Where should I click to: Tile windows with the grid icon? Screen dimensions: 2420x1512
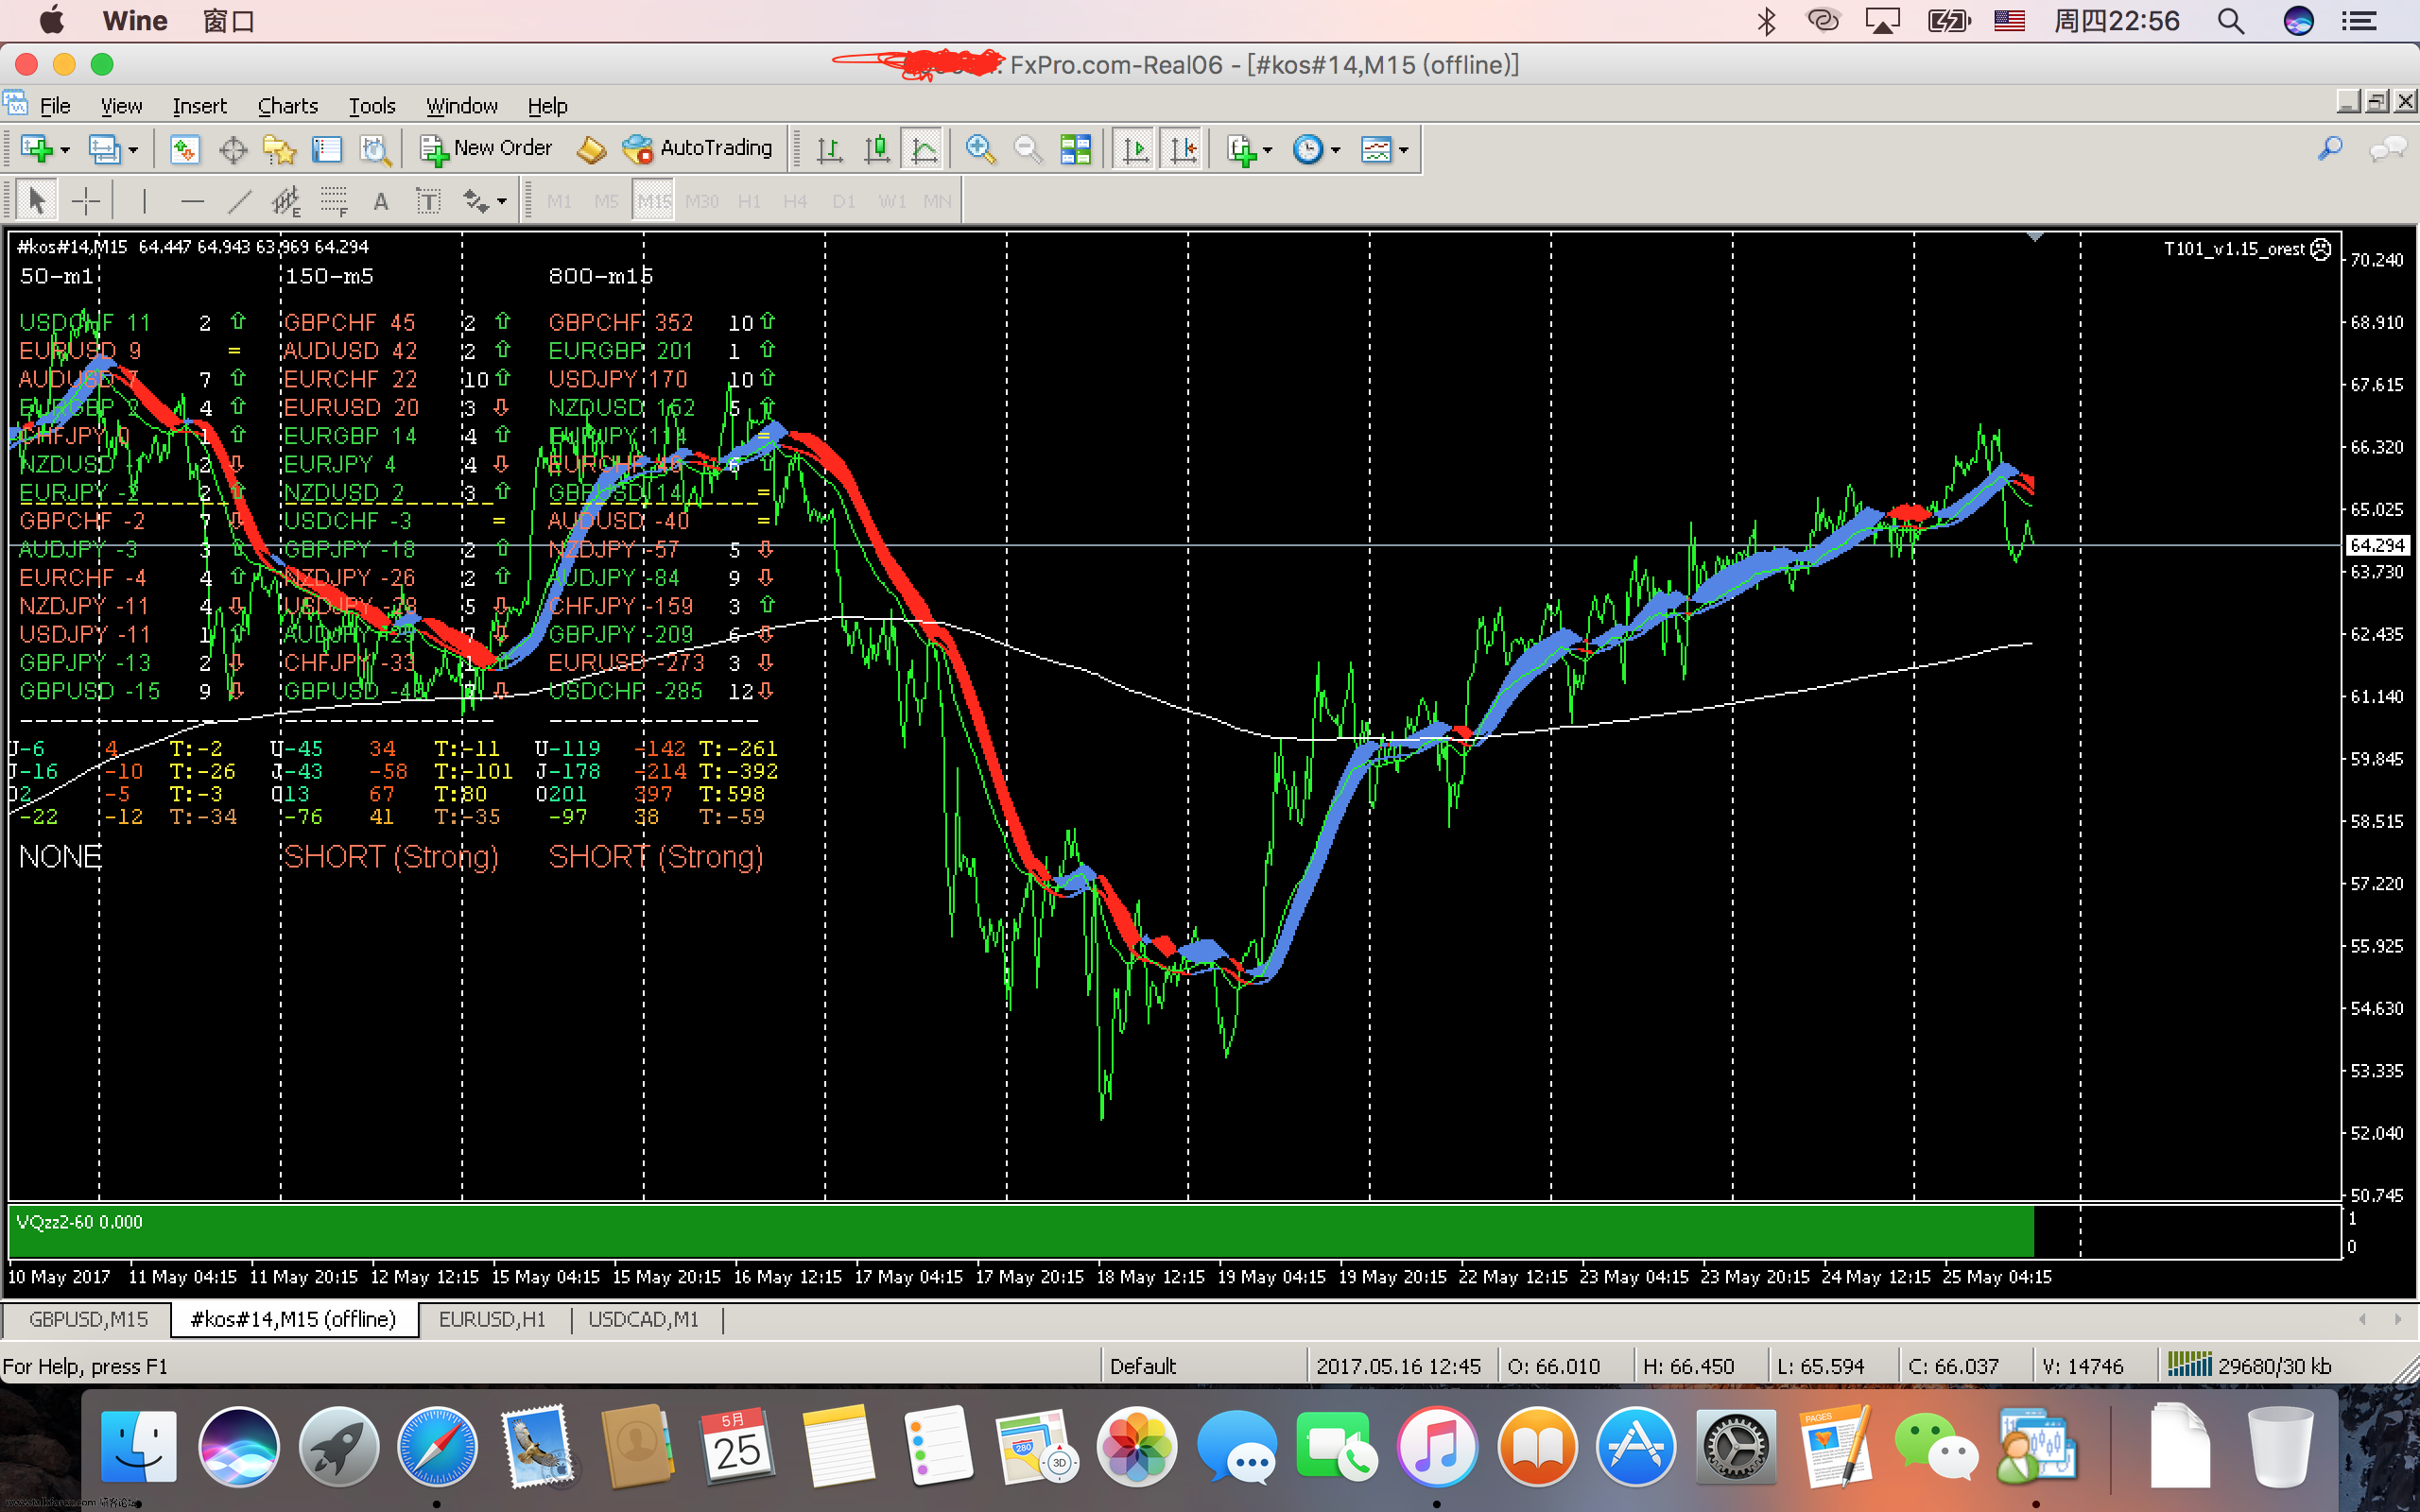point(1076,149)
